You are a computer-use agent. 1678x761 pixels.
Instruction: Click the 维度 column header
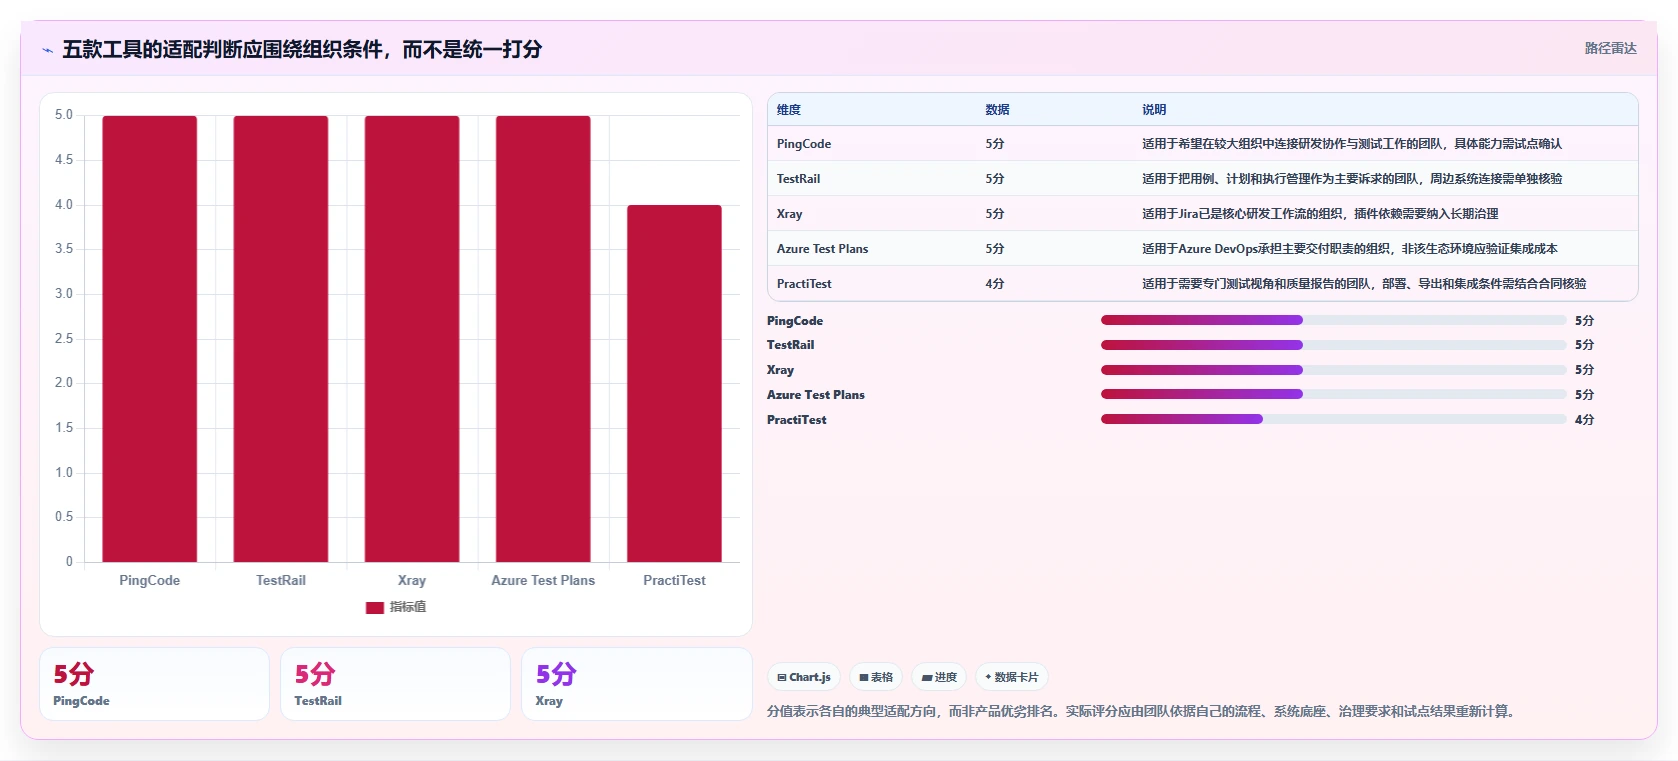tap(789, 110)
